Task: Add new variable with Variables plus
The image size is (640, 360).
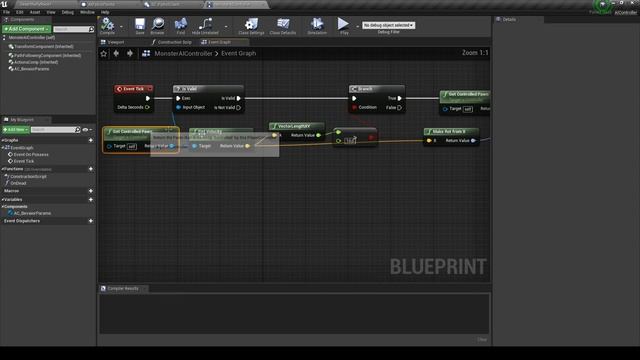Action: [x=91, y=200]
